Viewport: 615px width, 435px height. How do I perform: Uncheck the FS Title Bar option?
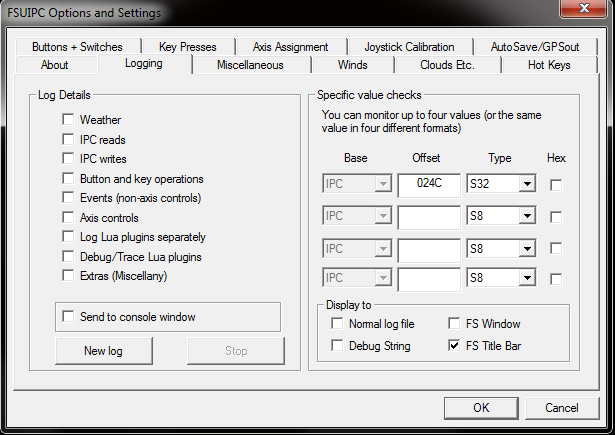[x=454, y=345]
